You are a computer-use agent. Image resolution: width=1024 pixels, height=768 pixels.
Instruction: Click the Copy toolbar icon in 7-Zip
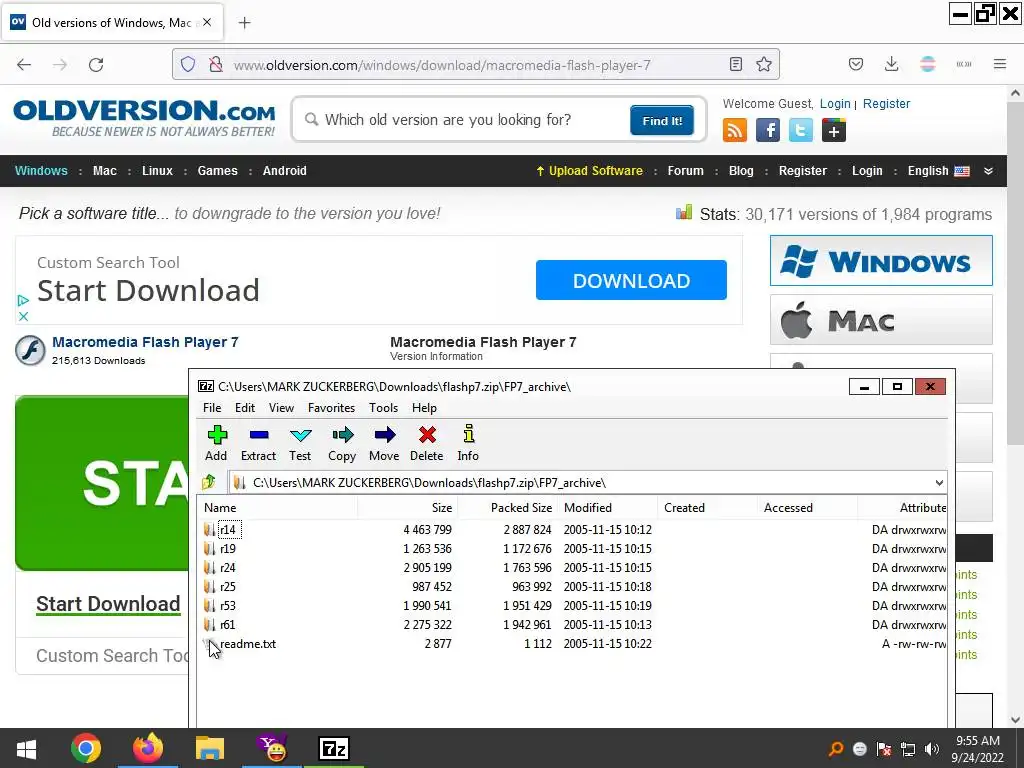coord(342,443)
